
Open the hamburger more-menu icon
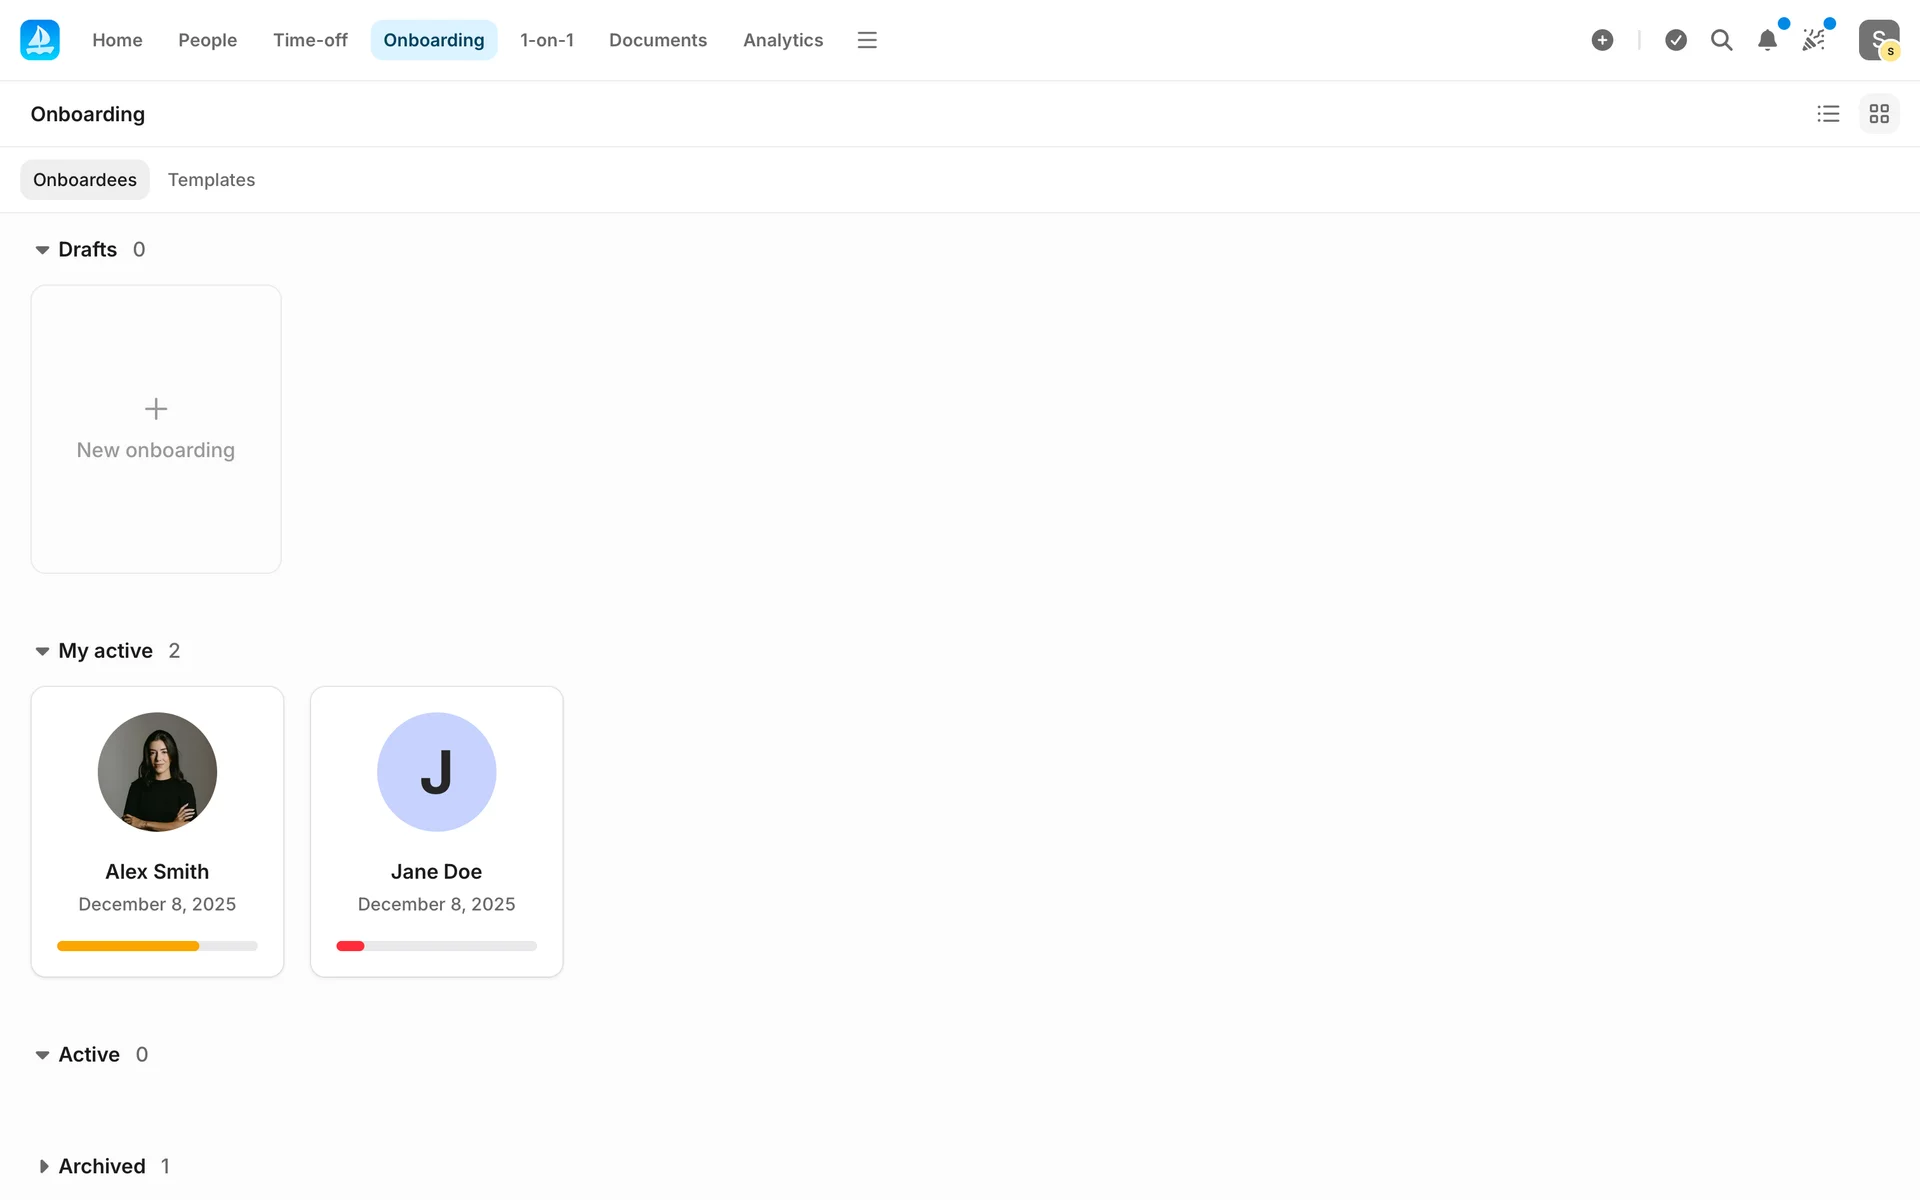[x=867, y=40]
